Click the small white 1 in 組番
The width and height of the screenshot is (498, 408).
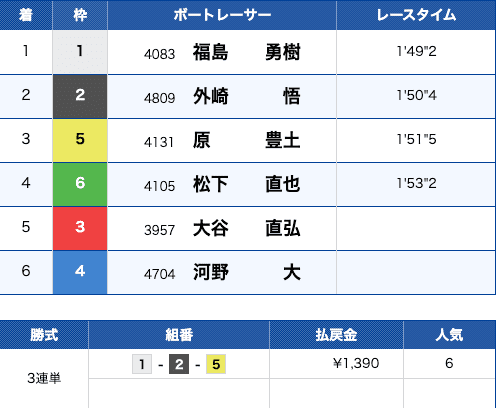pos(142,364)
